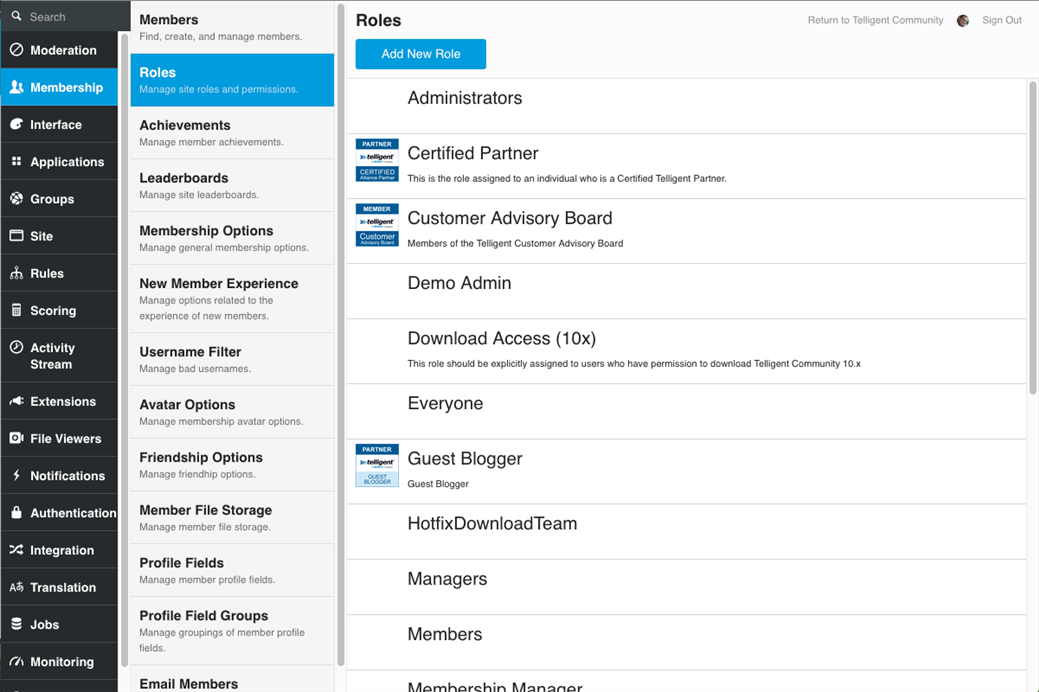Screen dimensions: 1039x692
Task: Open Membership Options settings
Action: (x=232, y=238)
